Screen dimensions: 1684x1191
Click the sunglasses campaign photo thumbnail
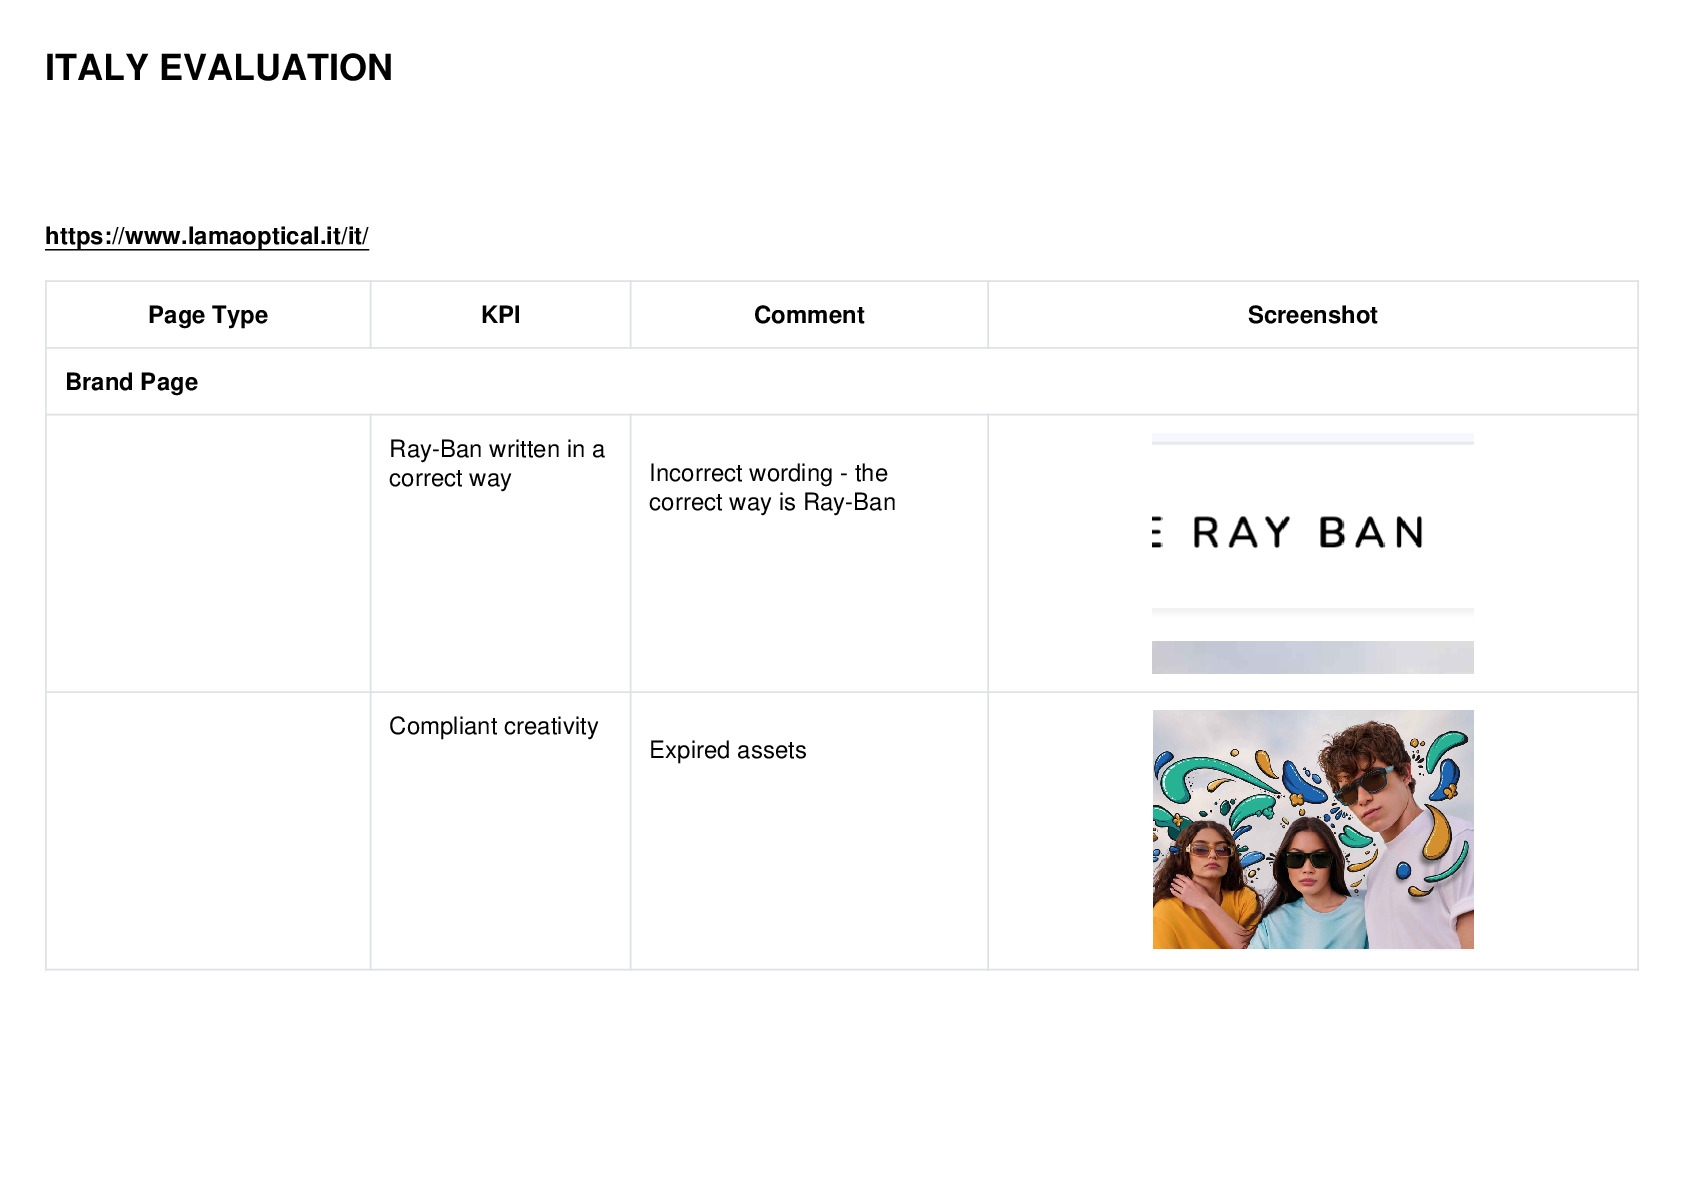[x=1313, y=830]
